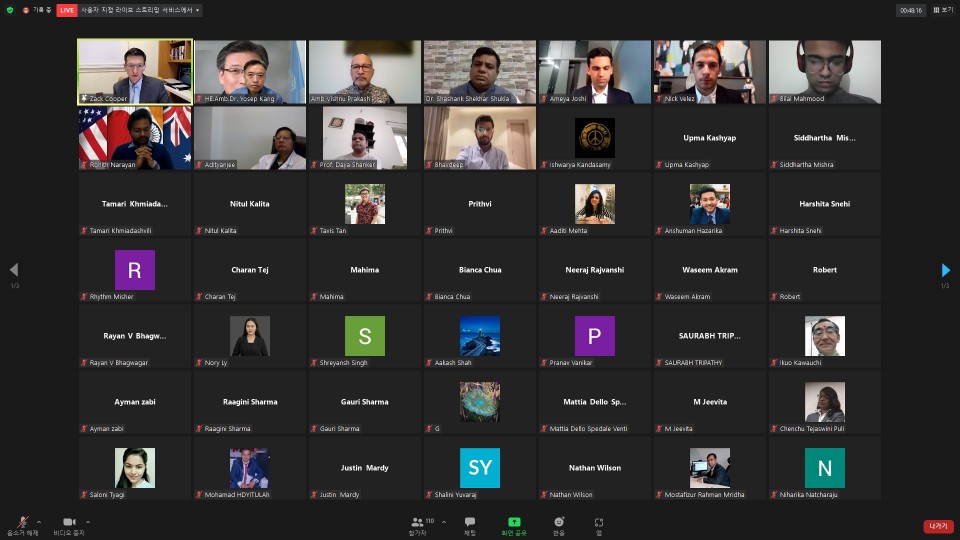Go to the previous page of participants

coord(14,270)
